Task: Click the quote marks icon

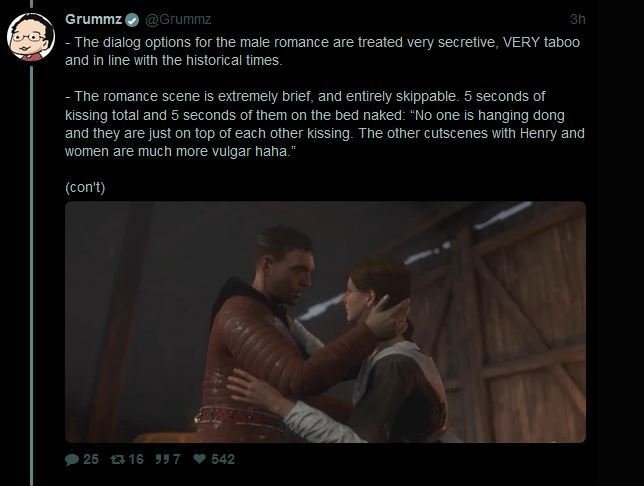Action: point(161,459)
